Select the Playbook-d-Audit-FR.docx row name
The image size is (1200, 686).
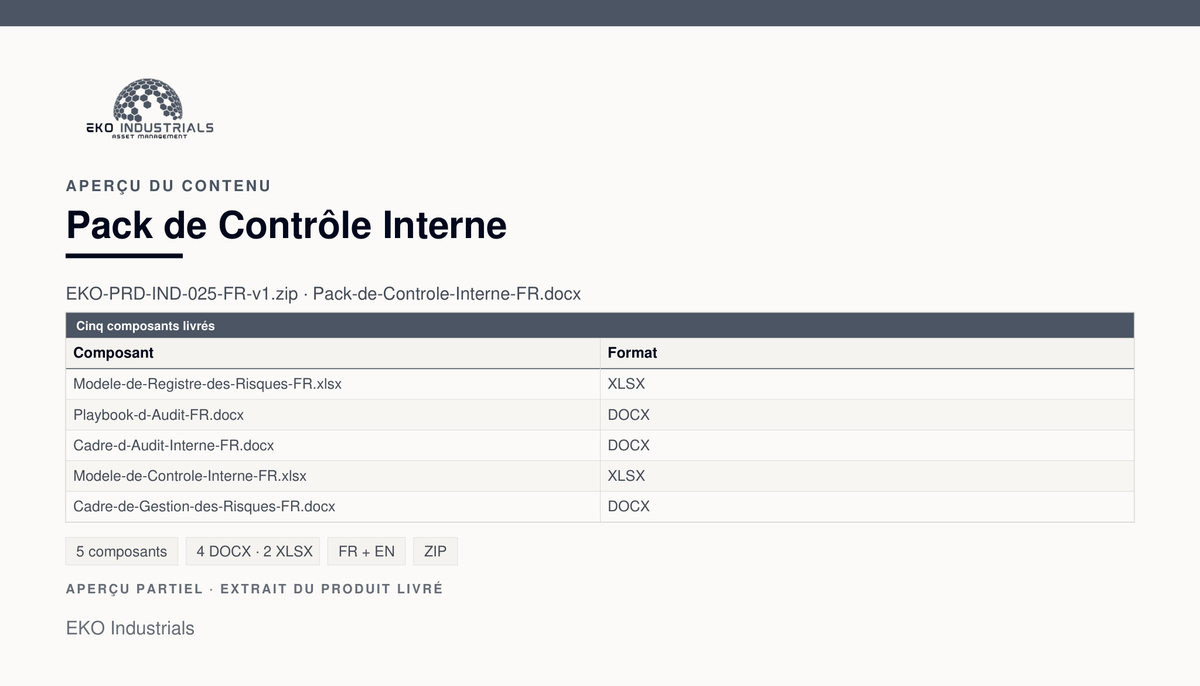point(158,415)
